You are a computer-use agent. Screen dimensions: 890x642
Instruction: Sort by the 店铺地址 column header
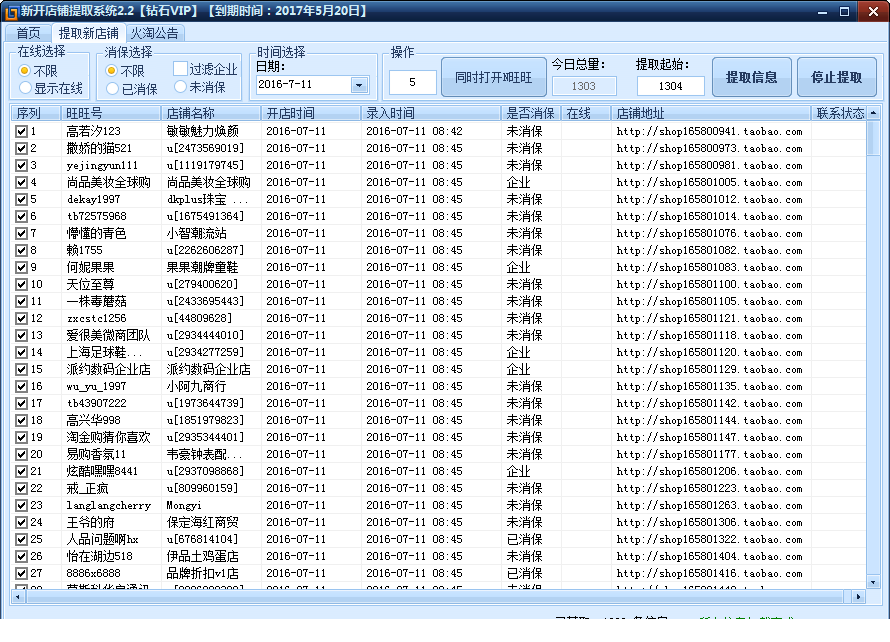711,114
